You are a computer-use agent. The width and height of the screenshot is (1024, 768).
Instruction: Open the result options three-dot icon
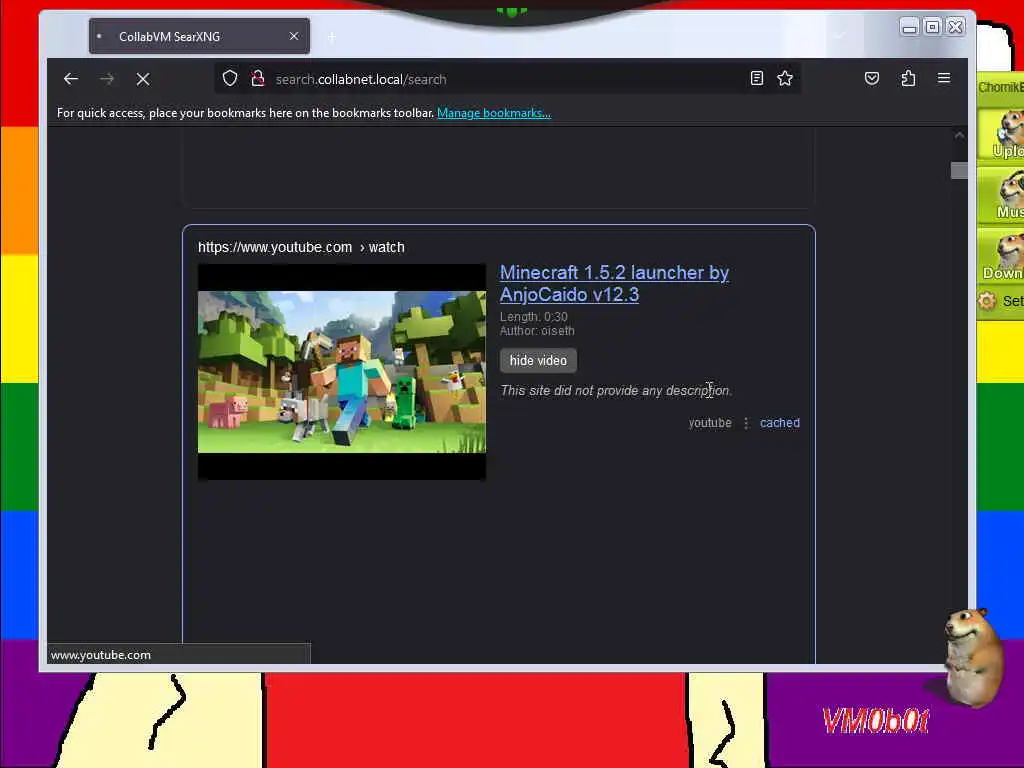[746, 423]
